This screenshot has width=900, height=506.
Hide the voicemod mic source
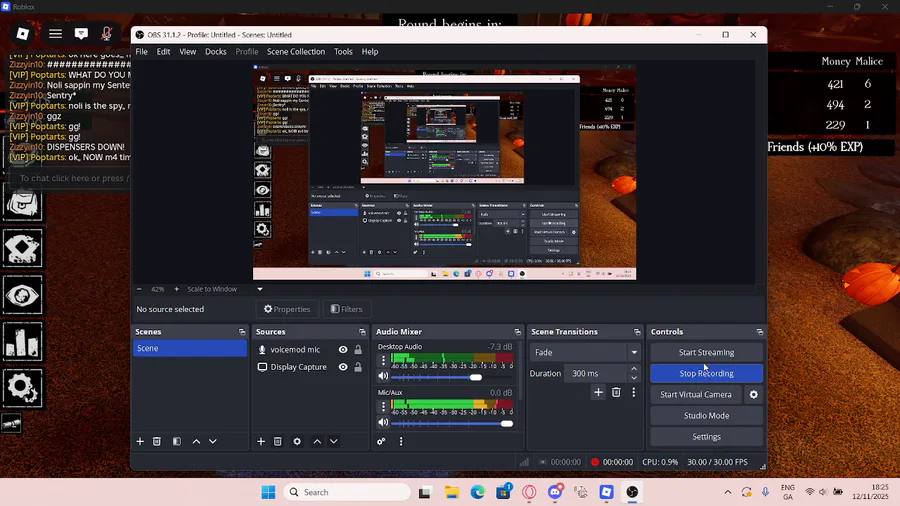point(343,349)
